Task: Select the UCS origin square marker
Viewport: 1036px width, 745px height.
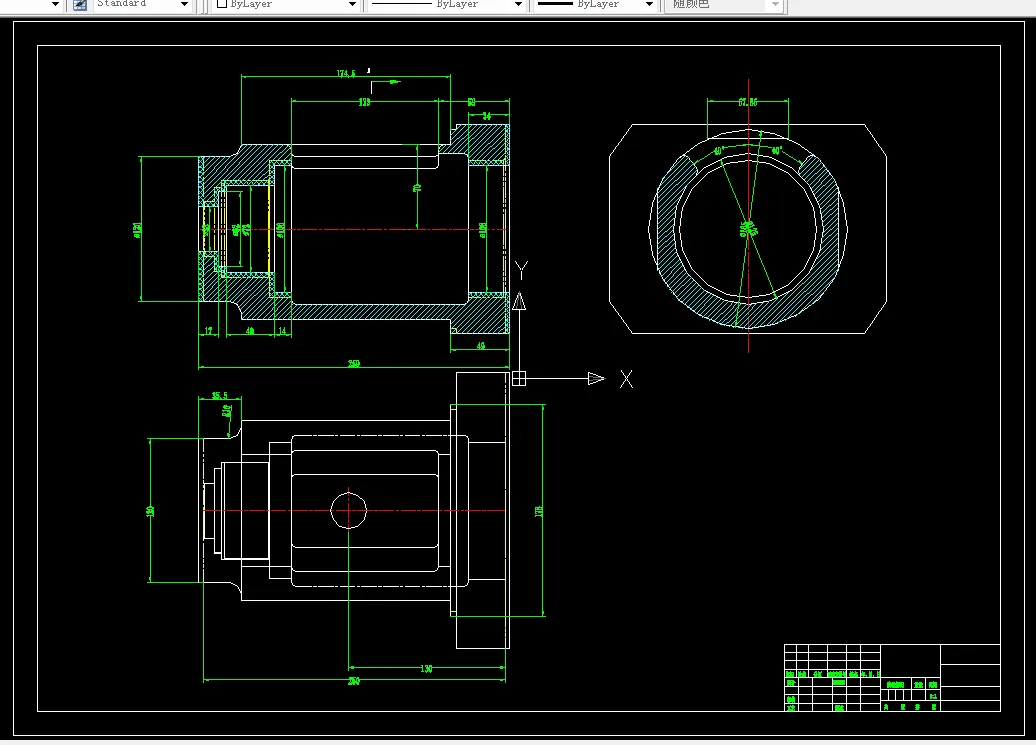Action: pos(519,378)
